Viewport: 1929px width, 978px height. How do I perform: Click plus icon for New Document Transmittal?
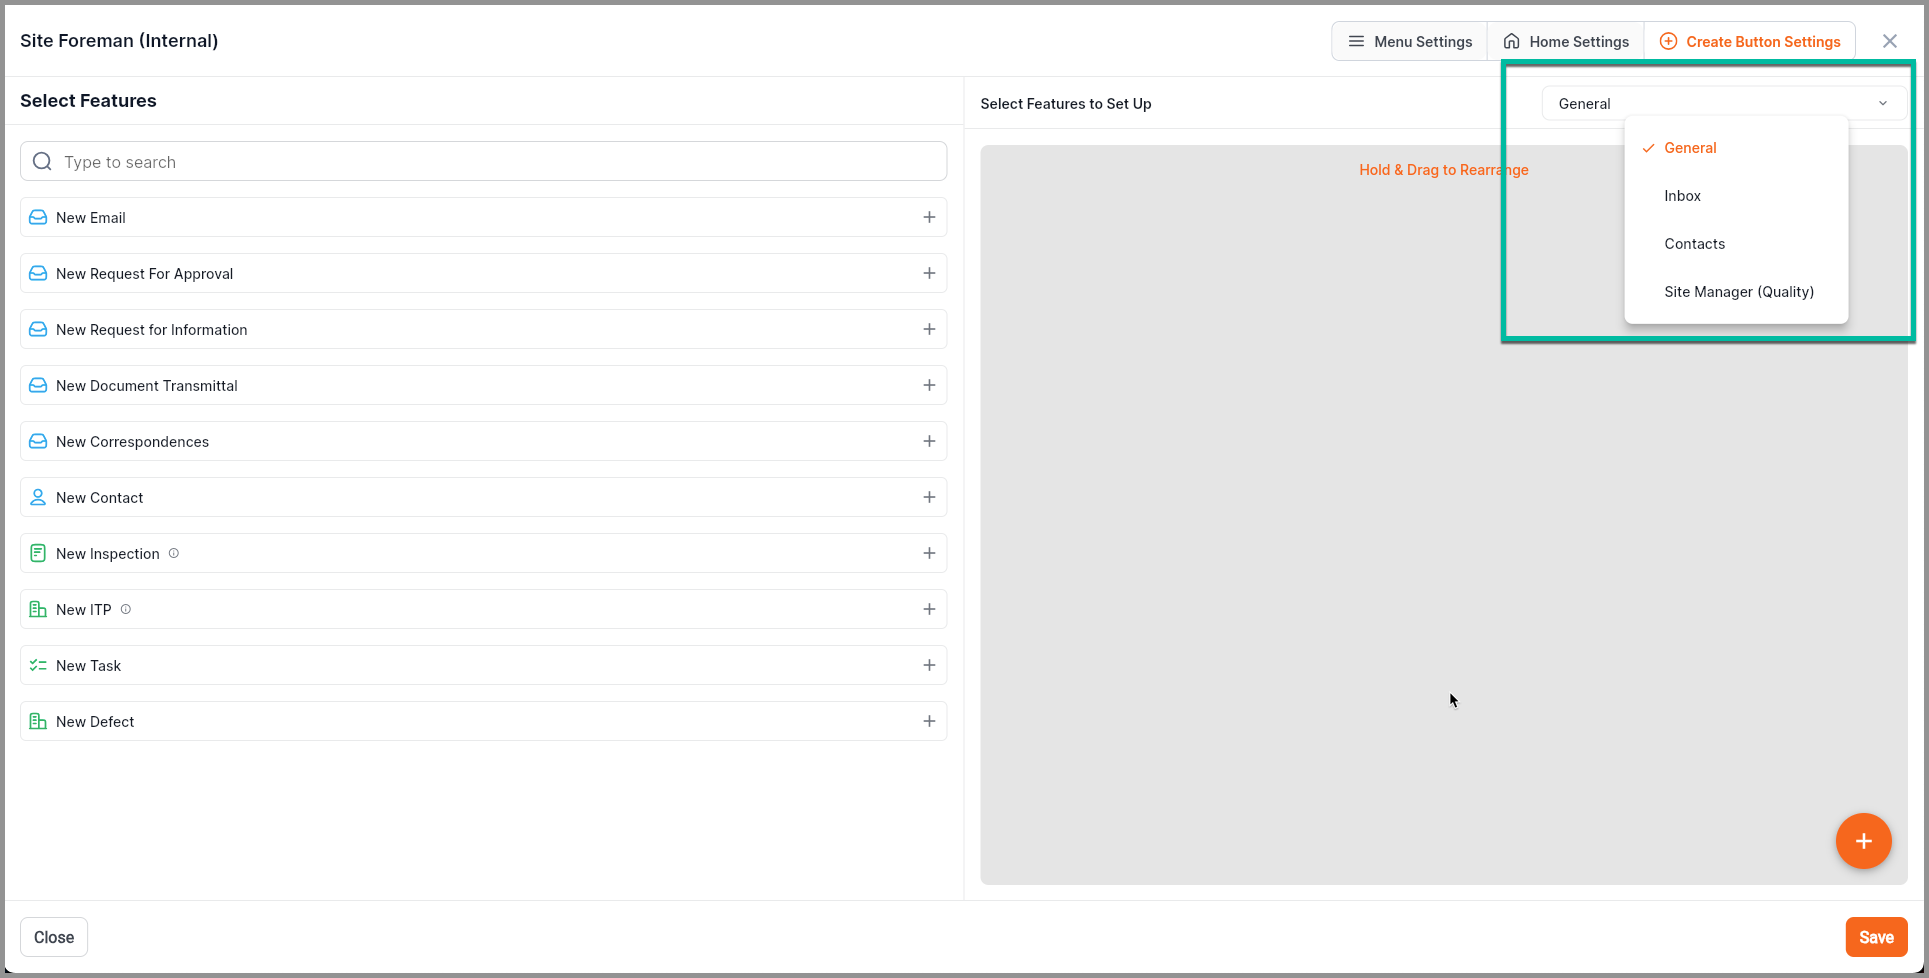(929, 385)
